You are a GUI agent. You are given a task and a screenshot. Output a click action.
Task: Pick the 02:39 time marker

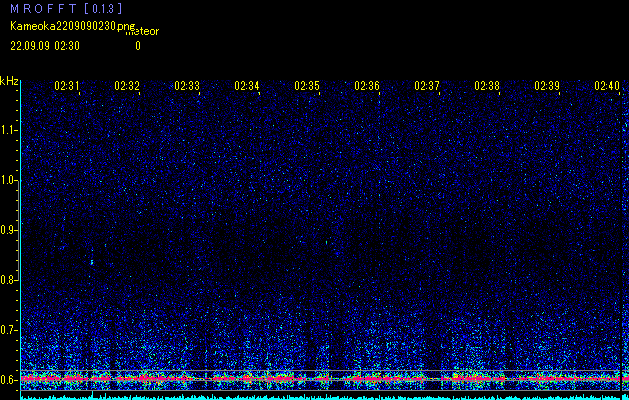(547, 86)
